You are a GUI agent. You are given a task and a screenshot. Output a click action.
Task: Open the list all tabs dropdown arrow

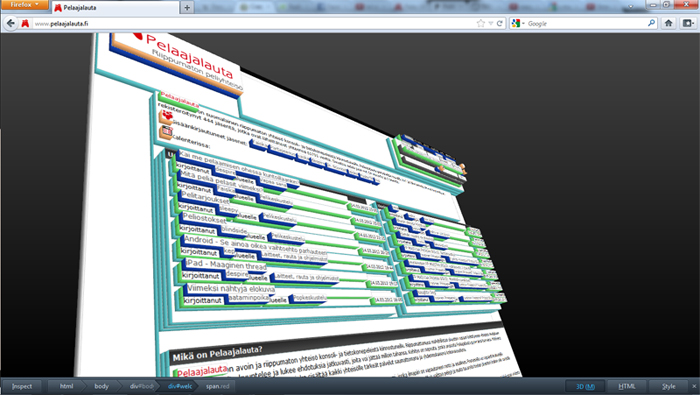(630, 6)
